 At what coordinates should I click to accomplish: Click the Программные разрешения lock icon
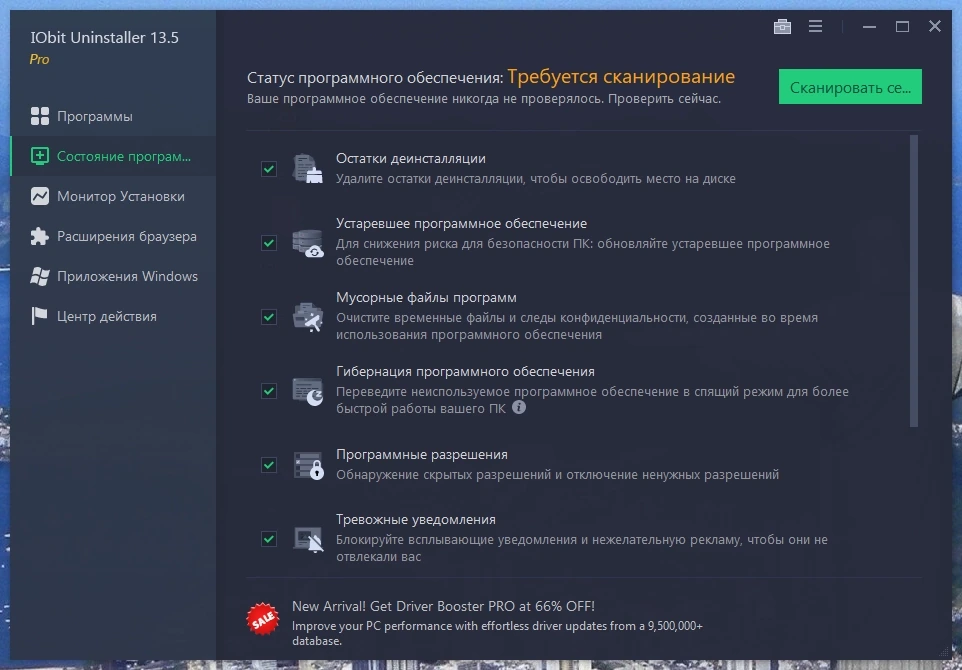coord(308,465)
